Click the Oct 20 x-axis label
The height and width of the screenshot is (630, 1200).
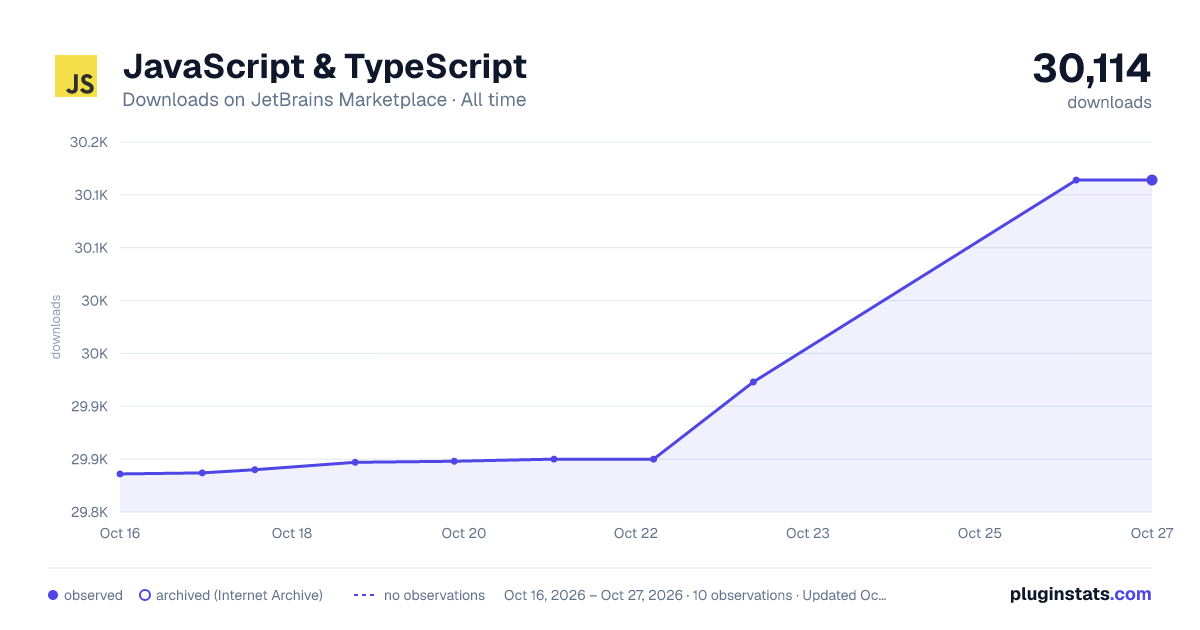(x=464, y=533)
